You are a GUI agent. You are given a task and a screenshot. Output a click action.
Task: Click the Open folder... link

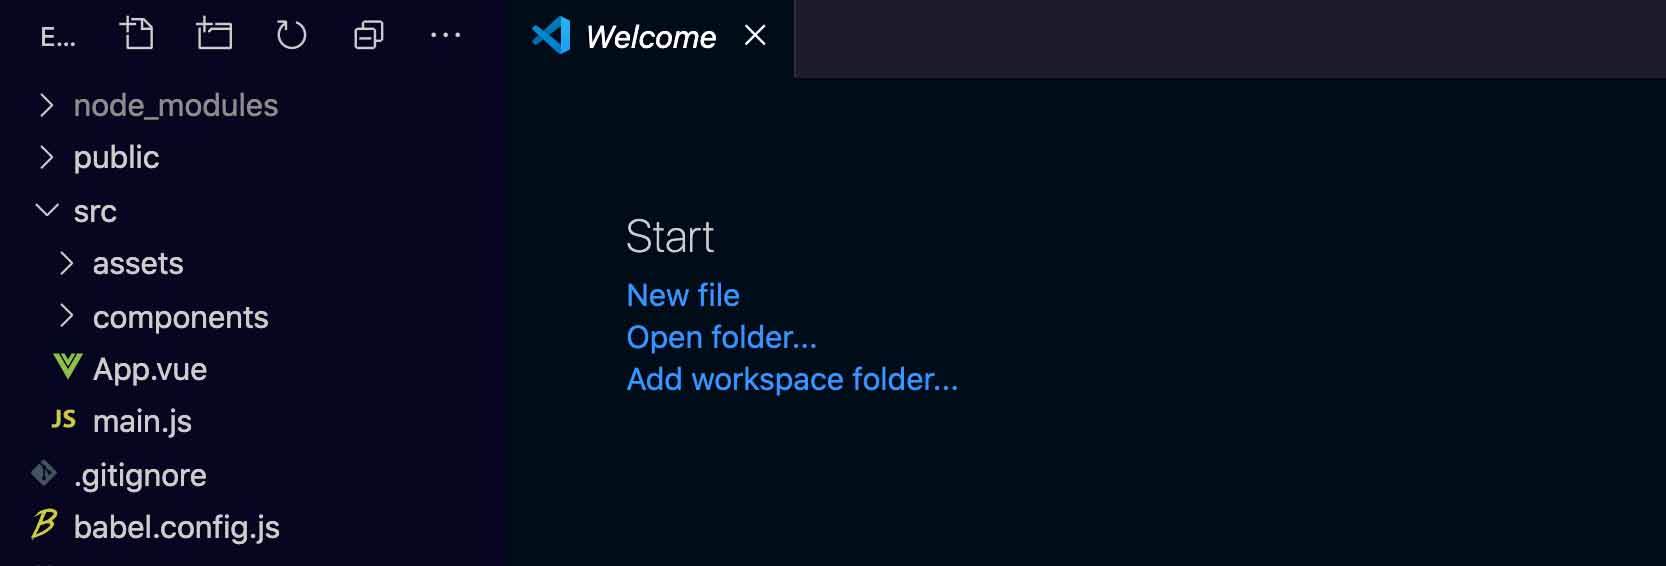[x=721, y=337]
